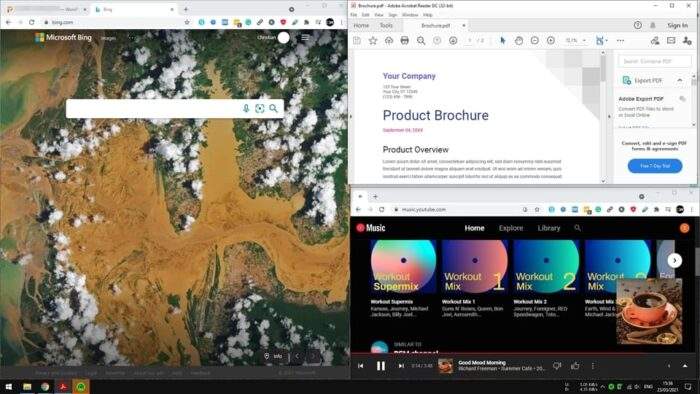This screenshot has height=394, width=700.
Task: Open a new tab in the Bing browser window
Action: pyautogui.click(x=186, y=9)
